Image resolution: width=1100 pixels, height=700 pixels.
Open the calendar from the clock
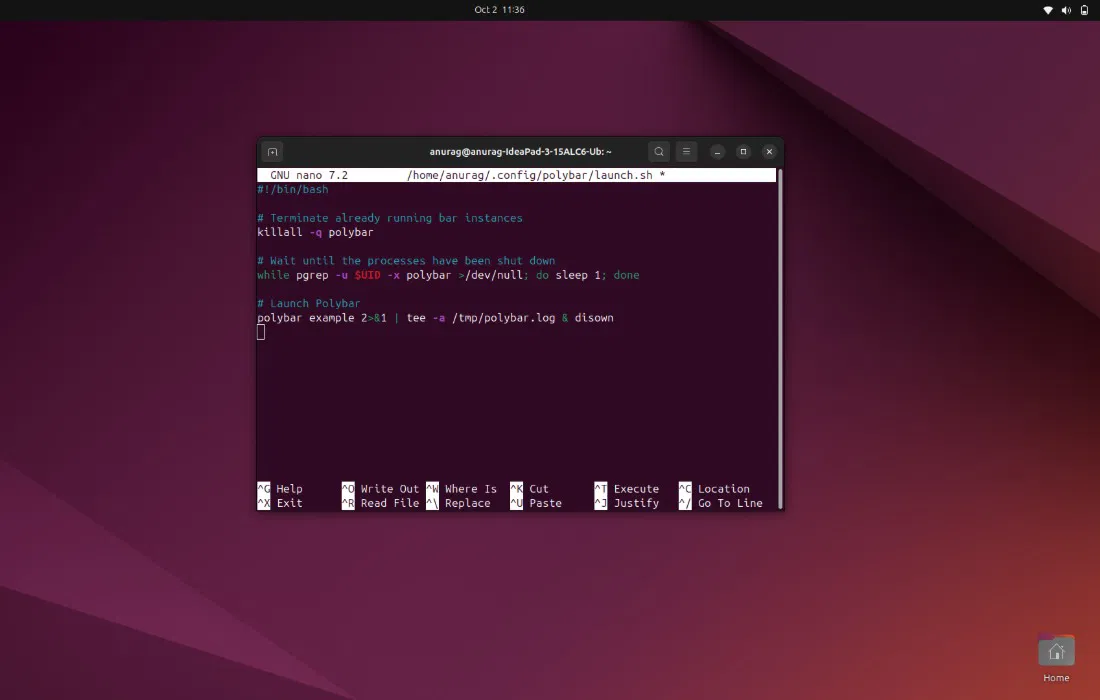tap(499, 10)
